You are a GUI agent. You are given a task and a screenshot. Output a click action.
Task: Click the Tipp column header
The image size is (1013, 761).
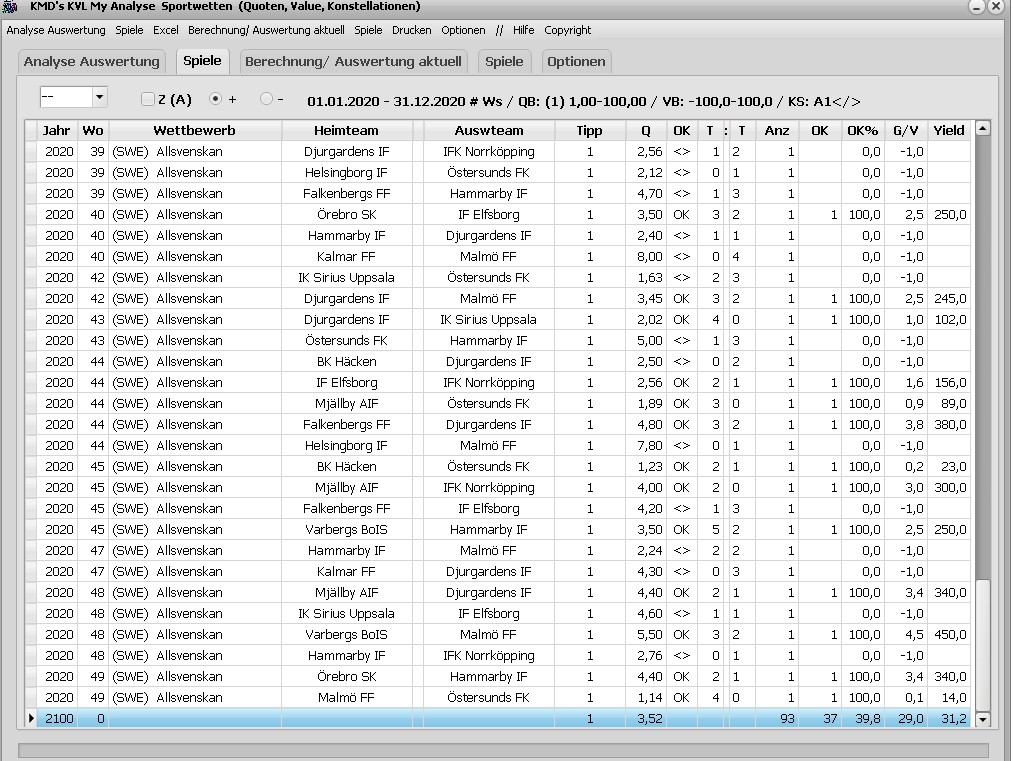(590, 130)
